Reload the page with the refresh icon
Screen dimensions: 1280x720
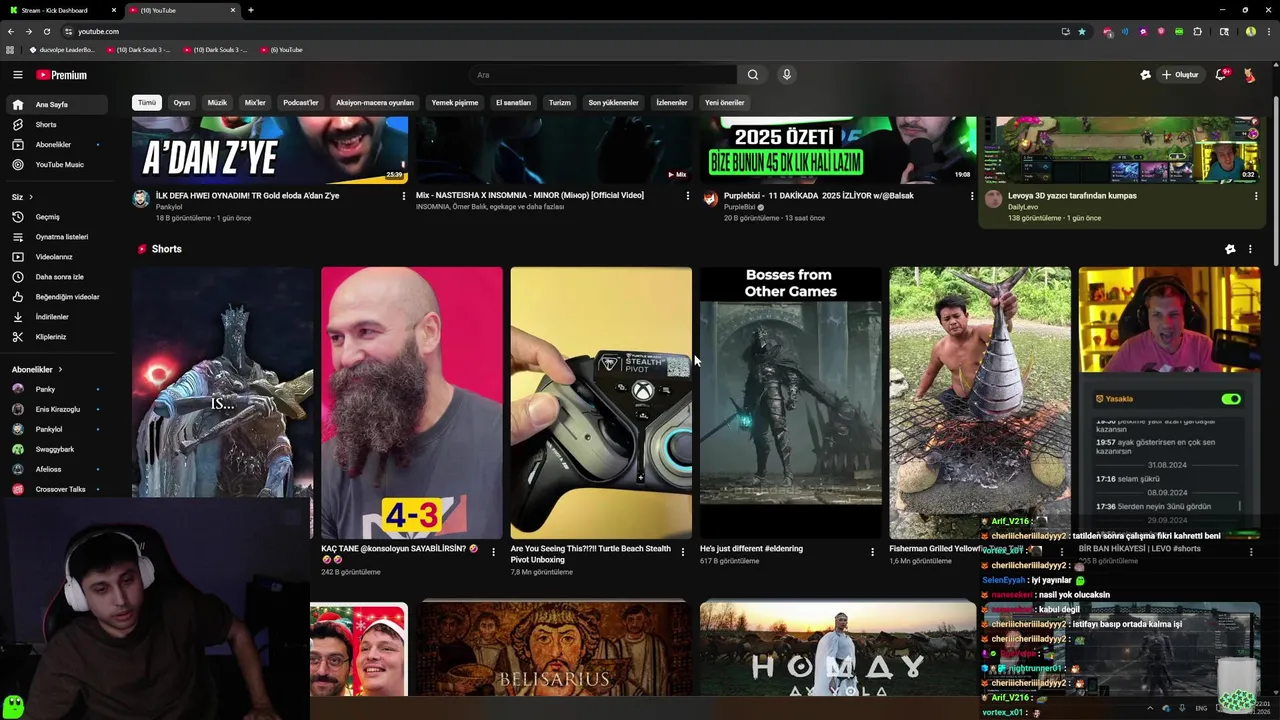(x=46, y=31)
